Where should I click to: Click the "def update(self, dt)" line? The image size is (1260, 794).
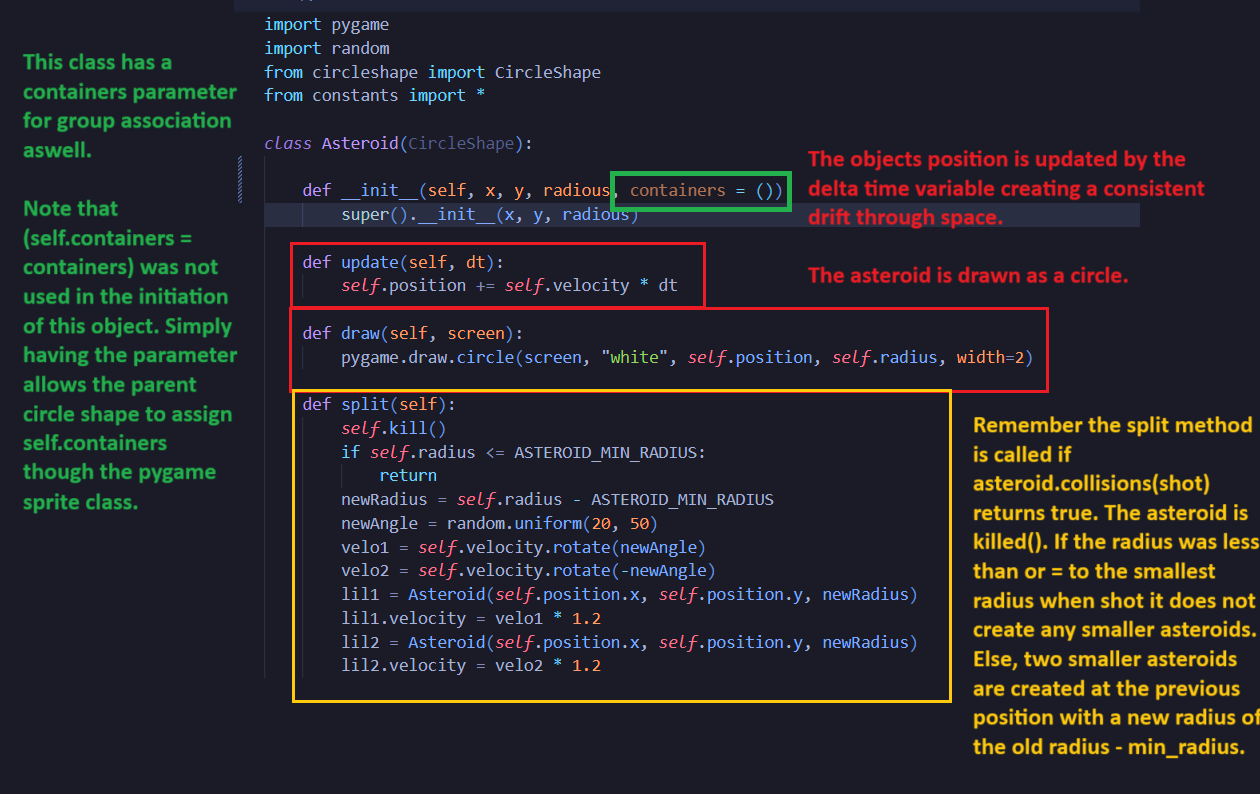pos(403,262)
